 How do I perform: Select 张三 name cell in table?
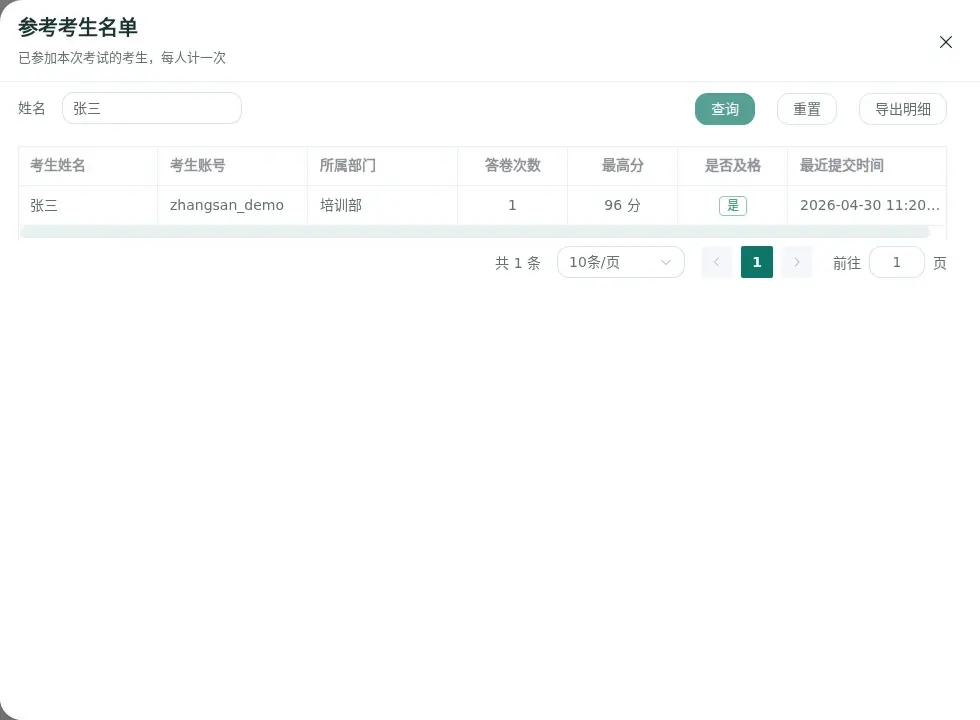coord(88,205)
